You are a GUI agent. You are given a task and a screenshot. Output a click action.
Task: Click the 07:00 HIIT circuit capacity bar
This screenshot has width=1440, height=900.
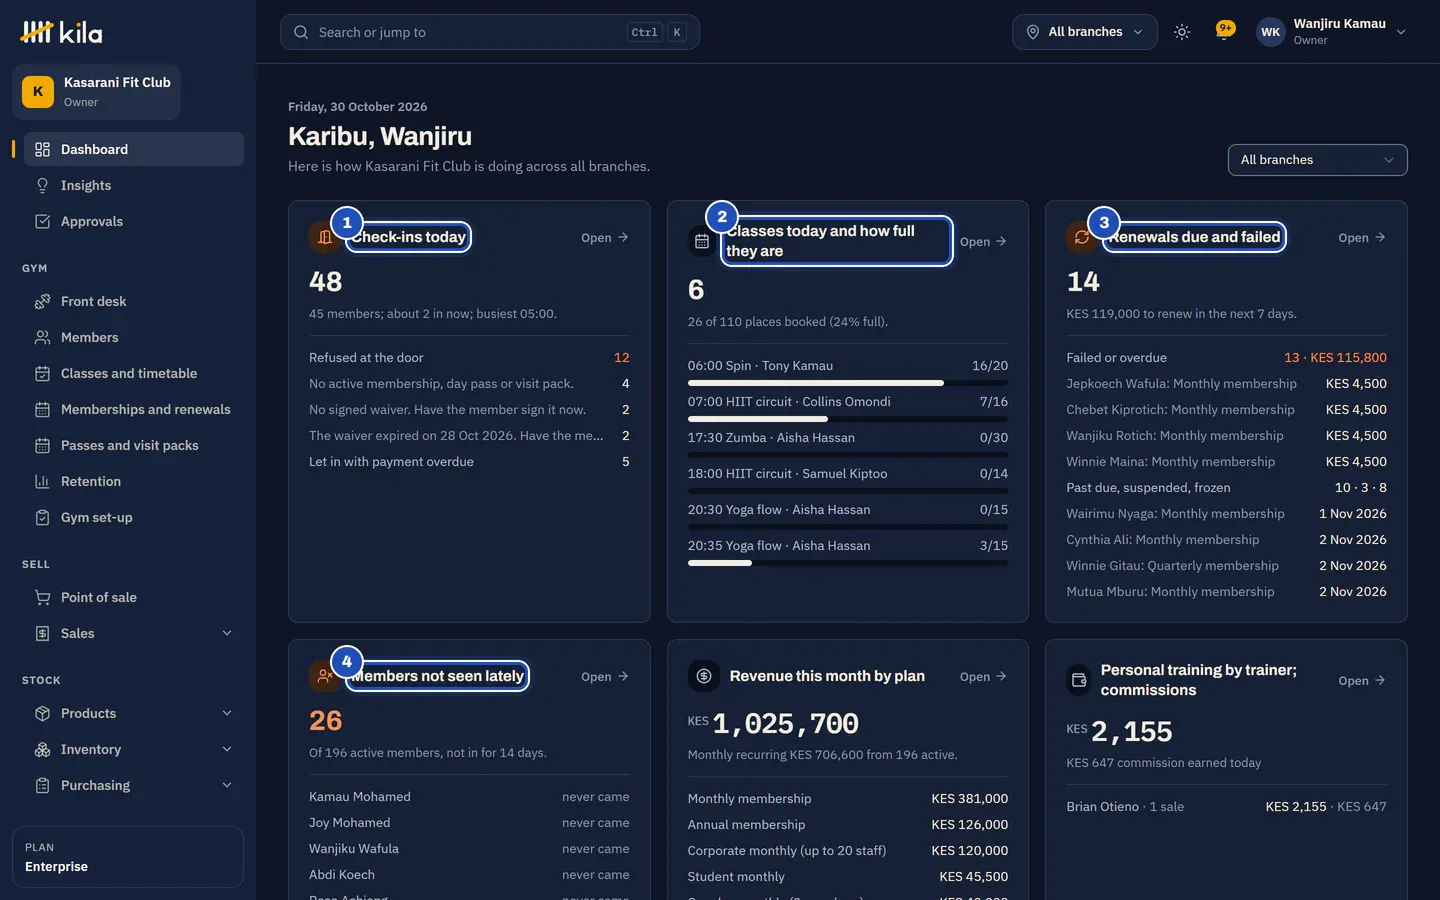coord(848,419)
